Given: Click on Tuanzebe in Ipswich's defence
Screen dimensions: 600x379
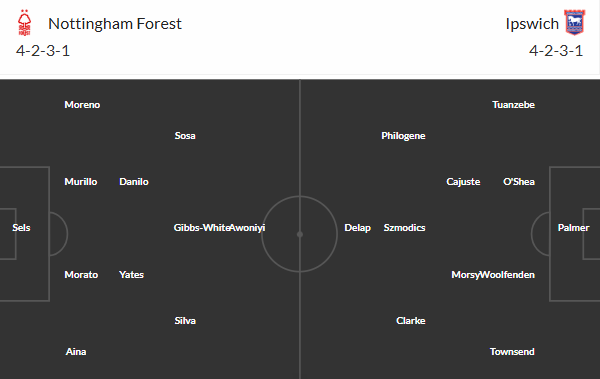Looking at the screenshot, I should (514, 105).
